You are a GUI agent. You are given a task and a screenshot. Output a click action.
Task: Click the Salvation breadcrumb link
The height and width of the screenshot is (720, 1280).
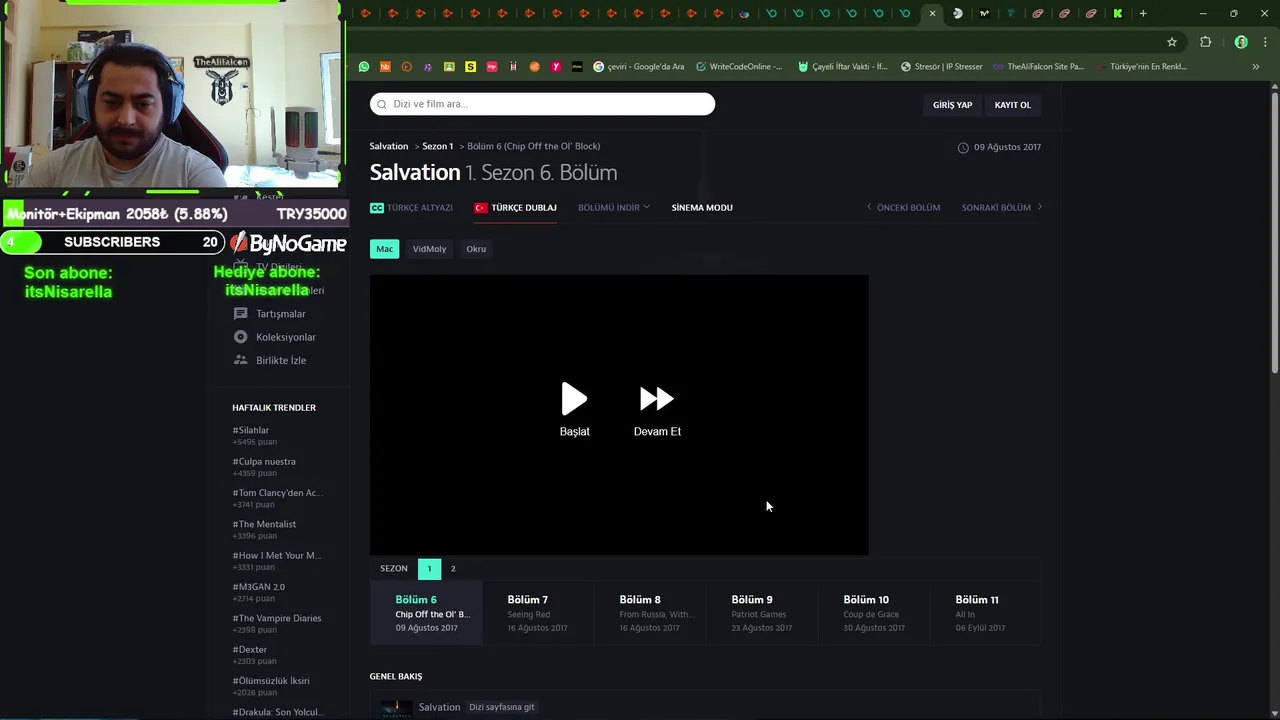[389, 146]
